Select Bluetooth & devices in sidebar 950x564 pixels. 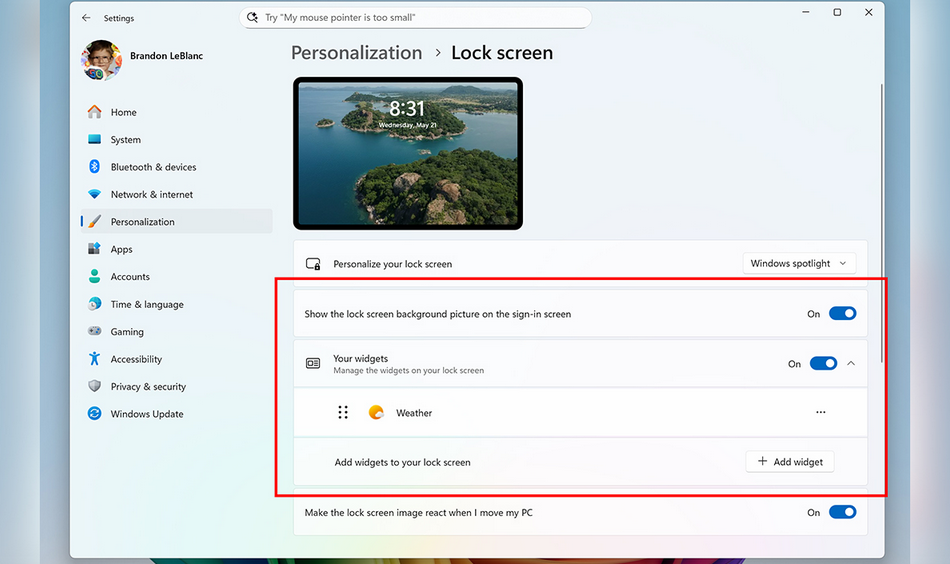(176, 167)
